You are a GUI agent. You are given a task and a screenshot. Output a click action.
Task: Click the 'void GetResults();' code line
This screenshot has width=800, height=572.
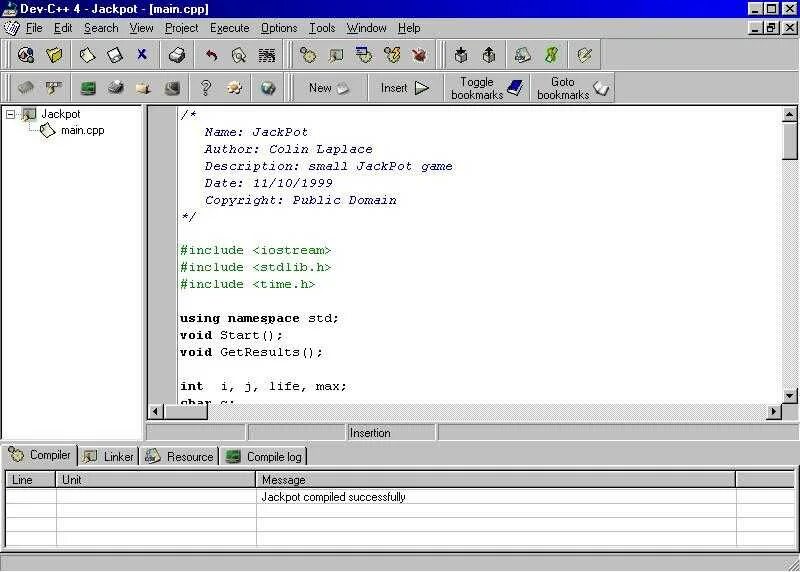tap(251, 352)
